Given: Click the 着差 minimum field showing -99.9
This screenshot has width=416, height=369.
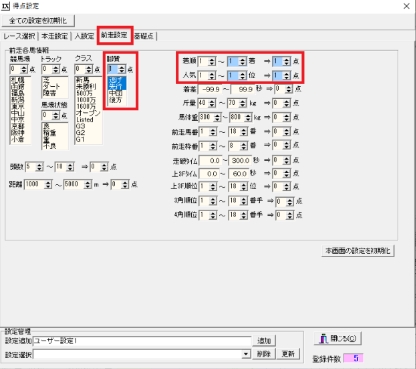Looking at the screenshot, I should (210, 89).
